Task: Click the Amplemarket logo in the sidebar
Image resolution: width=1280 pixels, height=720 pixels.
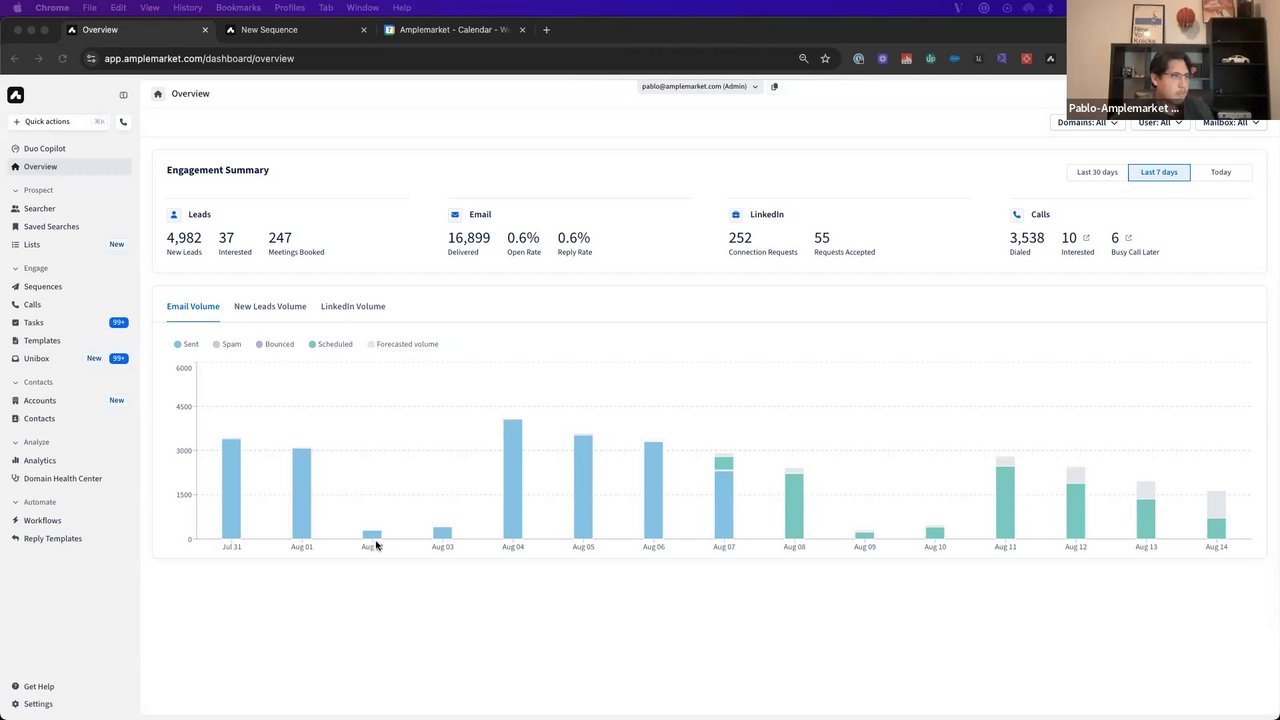Action: [15, 95]
